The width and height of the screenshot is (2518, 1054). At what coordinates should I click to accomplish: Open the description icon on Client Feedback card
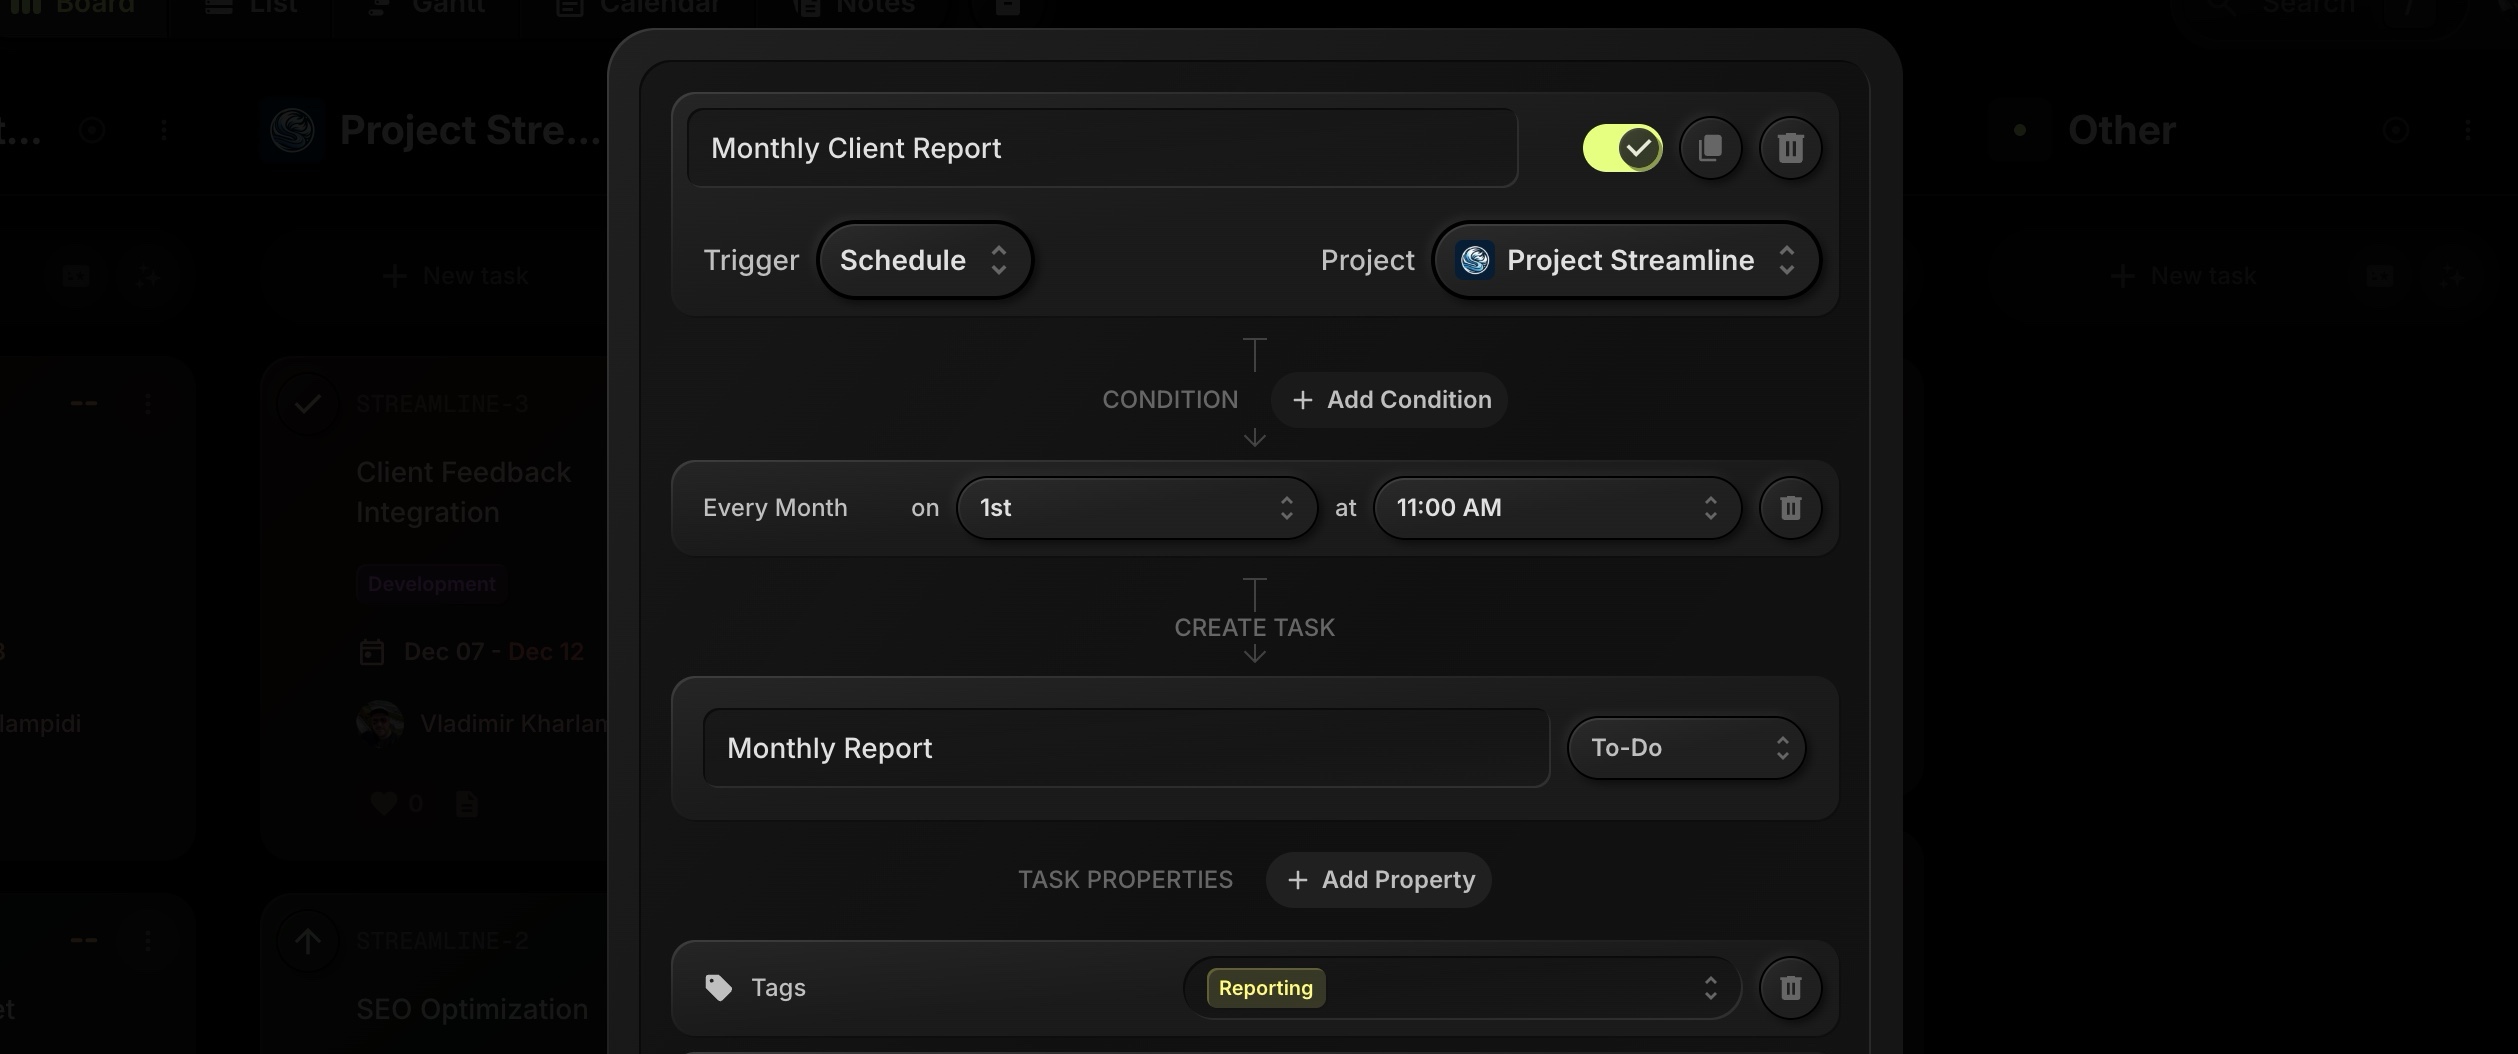tap(466, 803)
